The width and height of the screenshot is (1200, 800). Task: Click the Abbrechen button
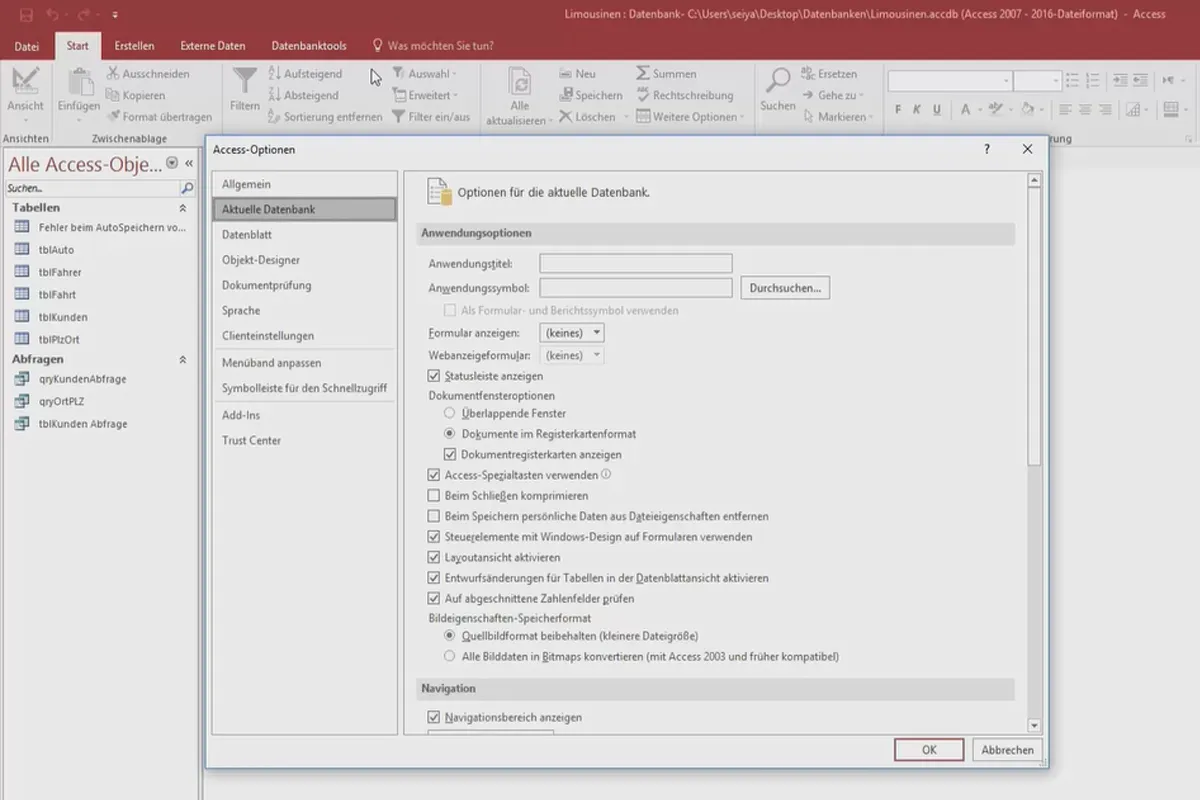pyautogui.click(x=1007, y=750)
